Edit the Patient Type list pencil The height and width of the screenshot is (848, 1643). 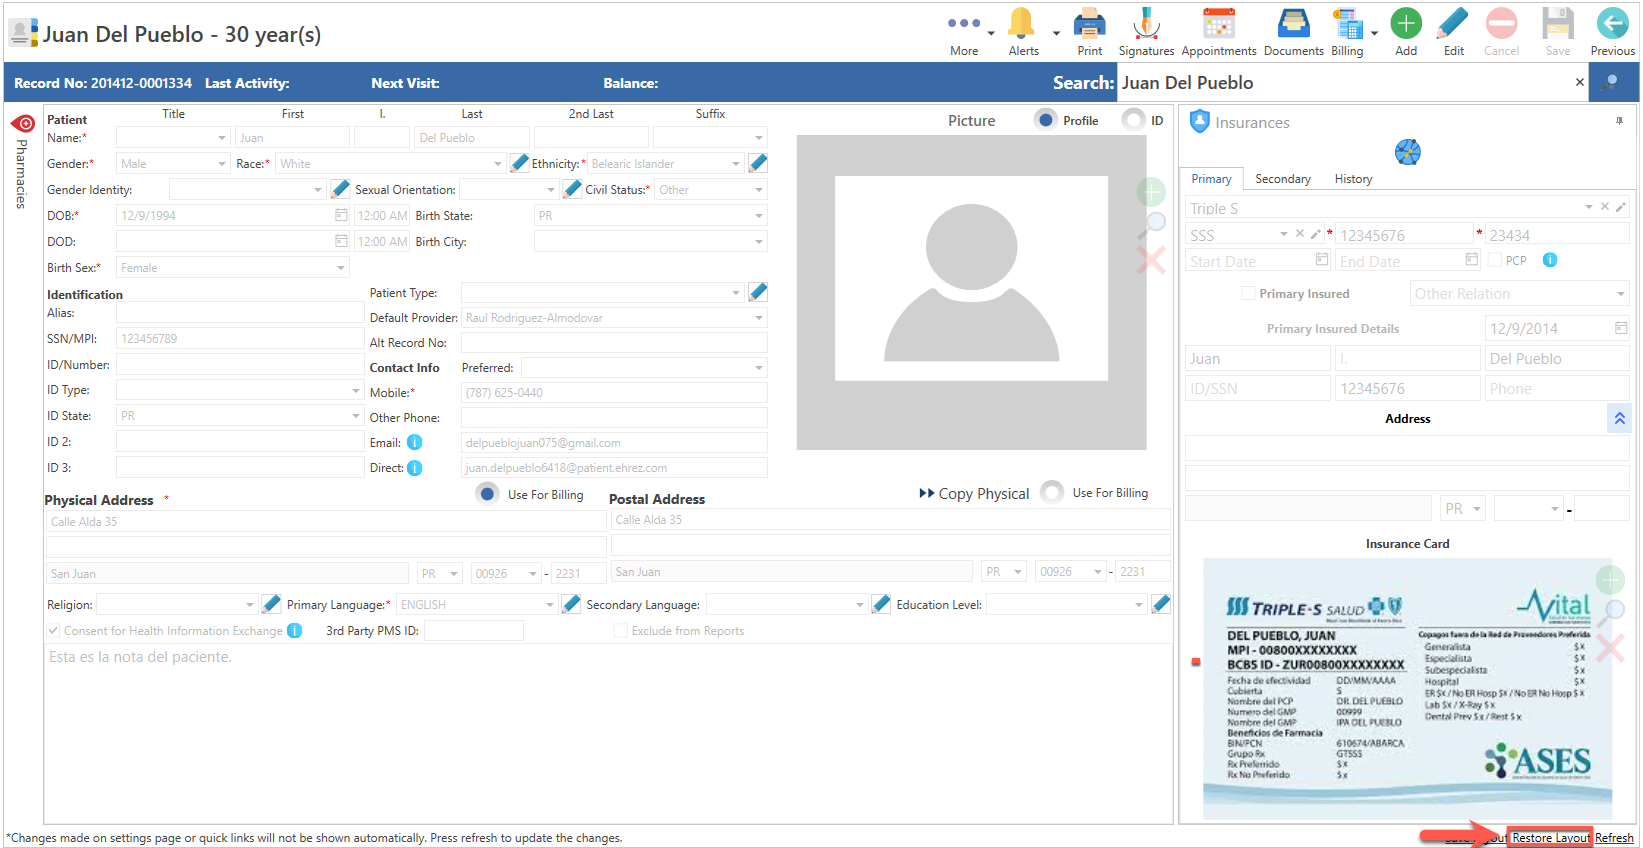coord(758,292)
